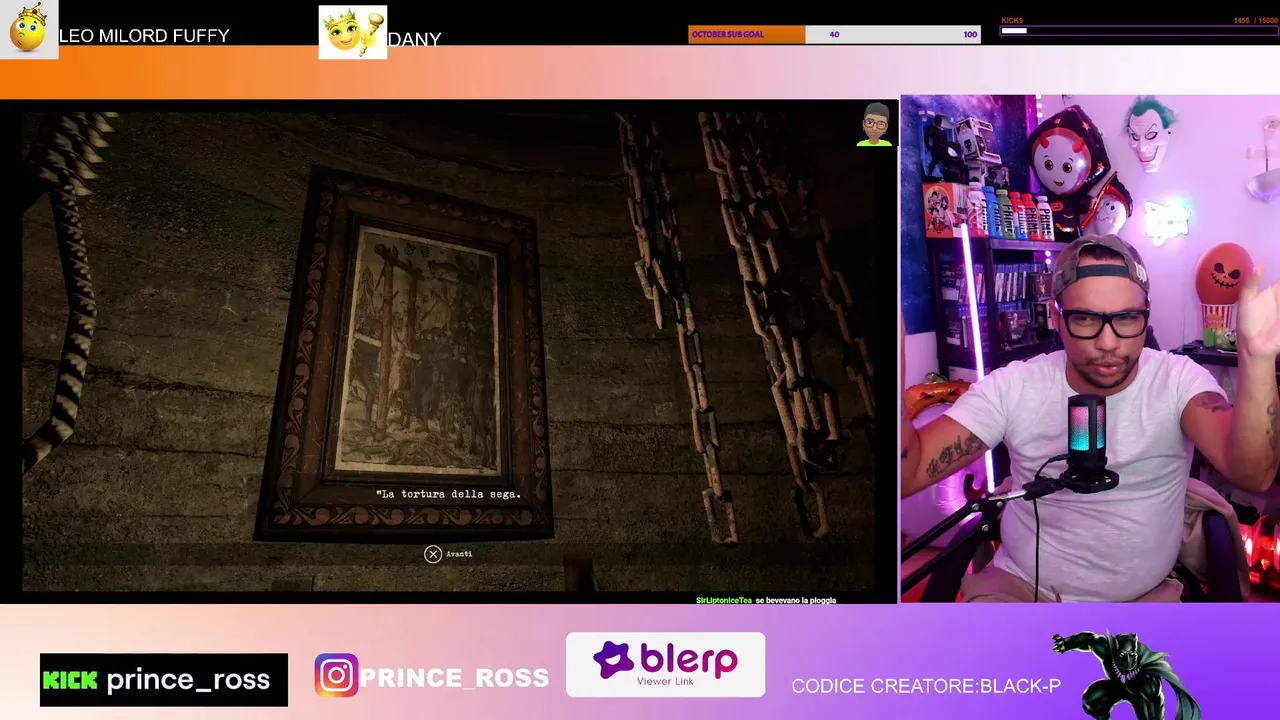
Task: Click the framed painting in the game
Action: 404,355
